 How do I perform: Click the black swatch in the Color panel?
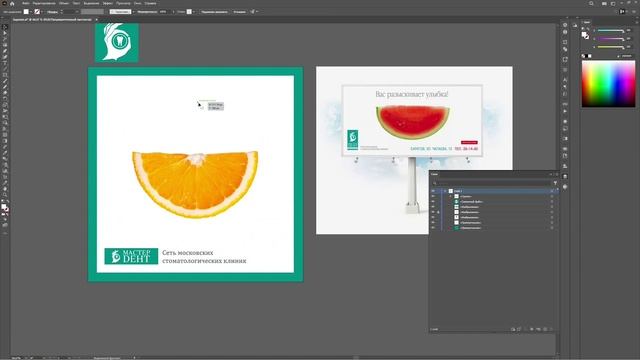[x=587, y=56]
